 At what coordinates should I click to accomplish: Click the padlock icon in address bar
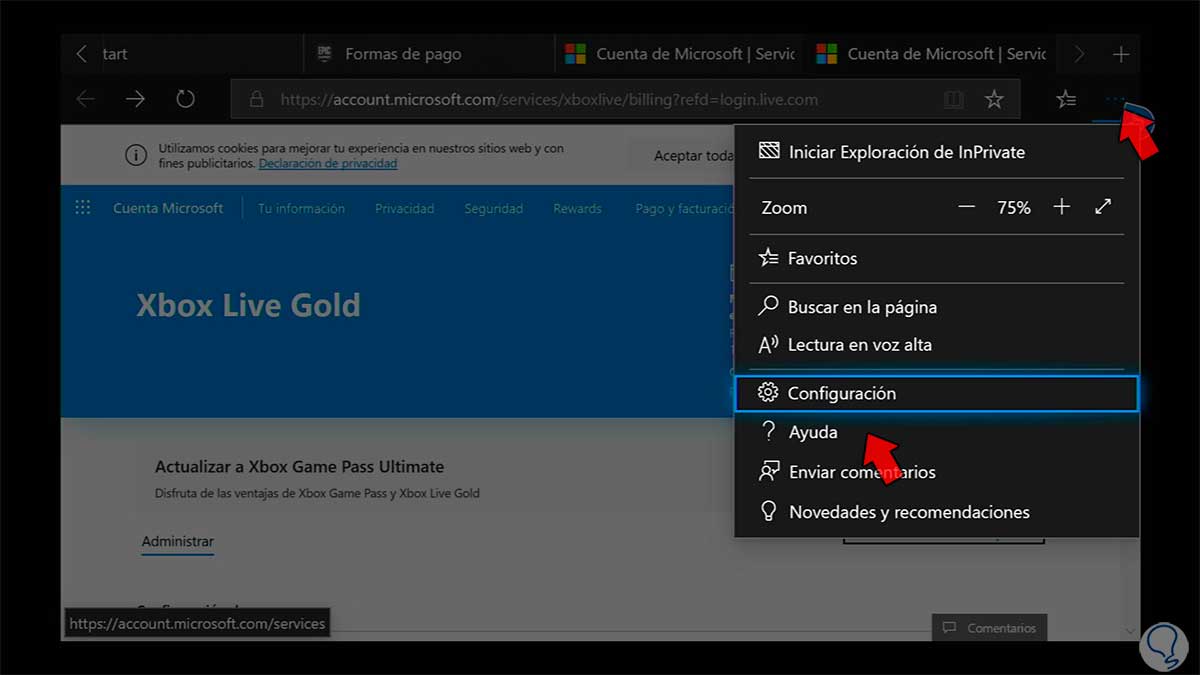pyautogui.click(x=256, y=100)
